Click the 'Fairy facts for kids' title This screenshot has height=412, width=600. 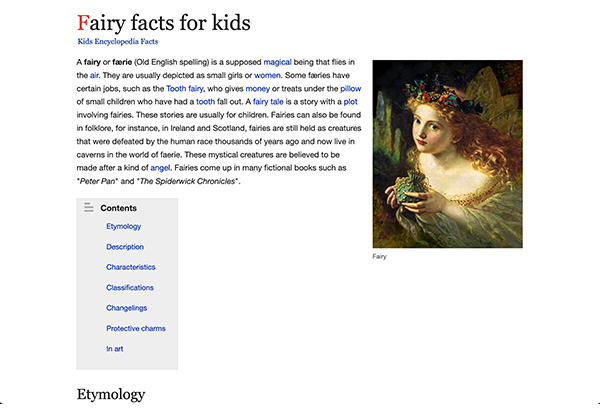(x=164, y=23)
